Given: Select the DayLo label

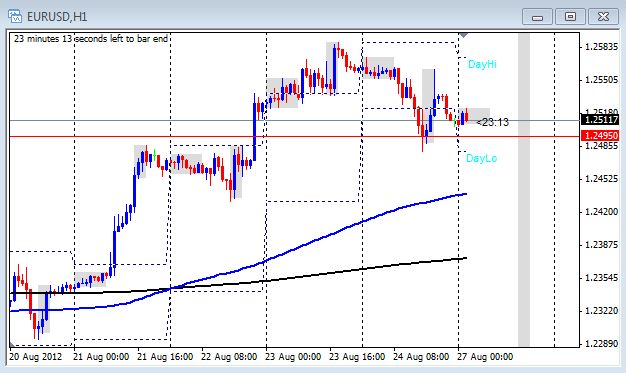Looking at the screenshot, I should pos(481,158).
